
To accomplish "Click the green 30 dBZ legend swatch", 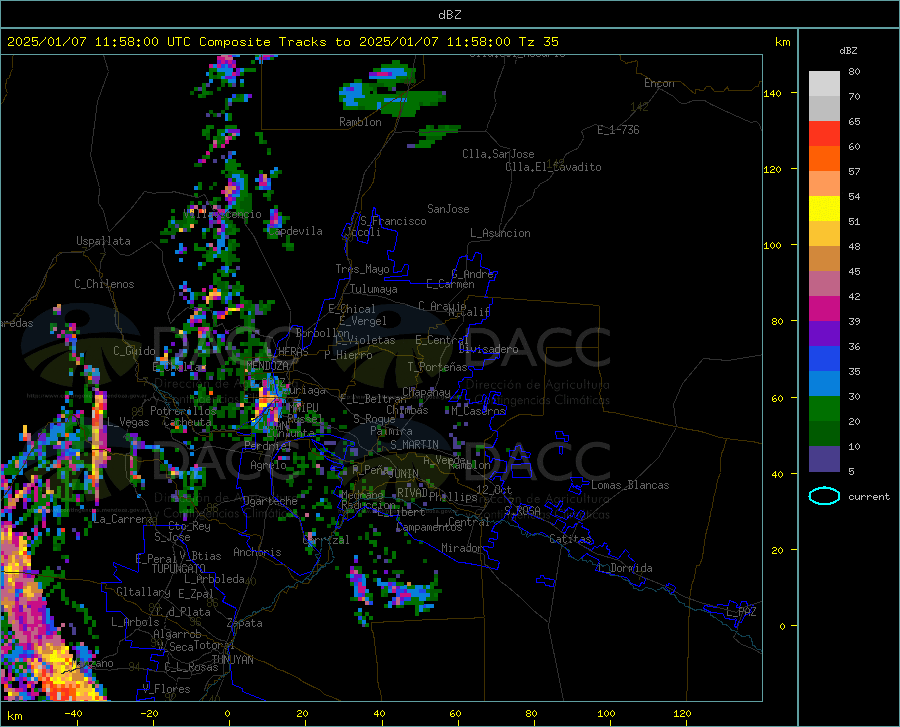I will pos(824,409).
